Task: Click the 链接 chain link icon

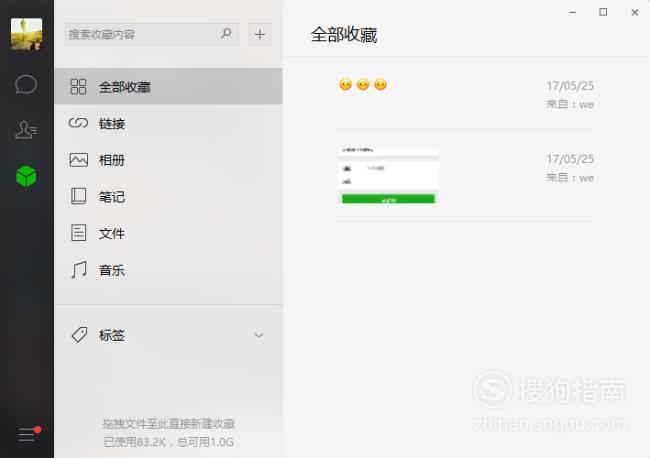Action: pyautogui.click(x=78, y=123)
